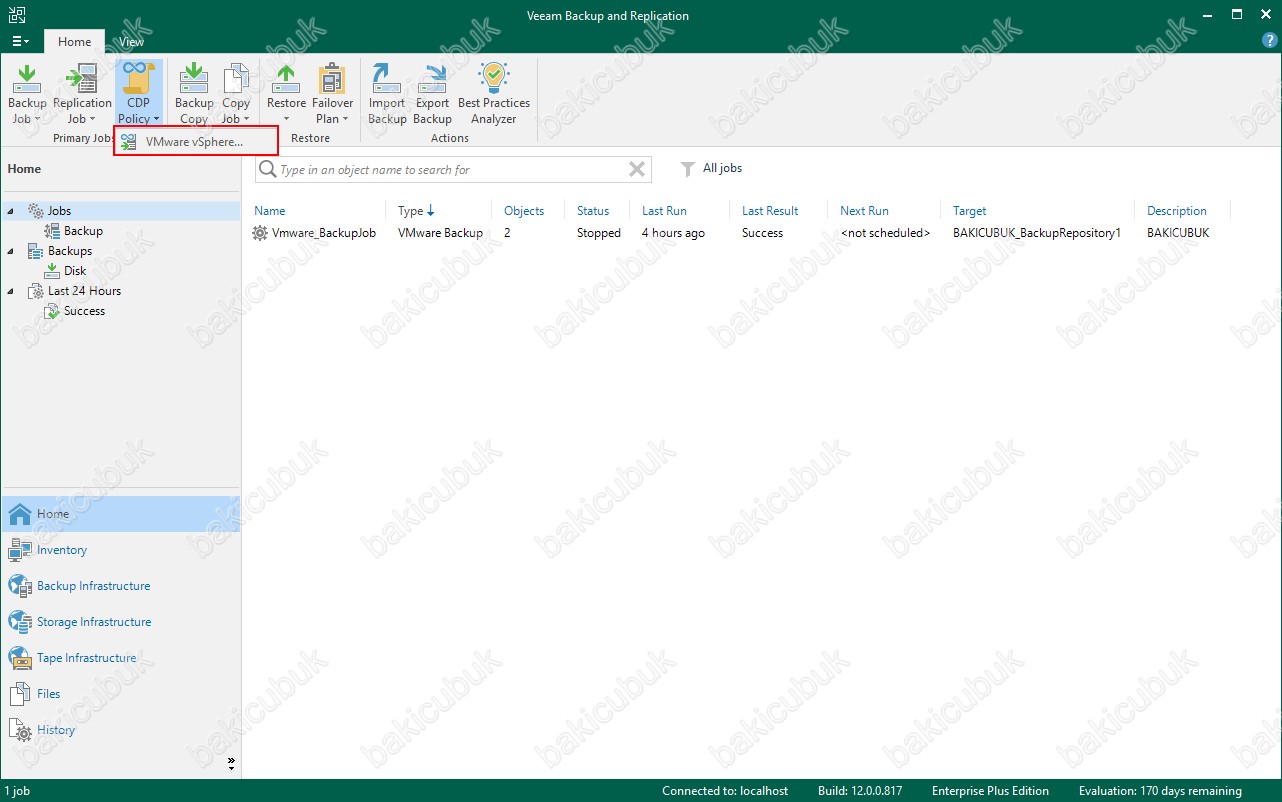Sort by the Target column header
The width and height of the screenshot is (1282, 802).
969,211
